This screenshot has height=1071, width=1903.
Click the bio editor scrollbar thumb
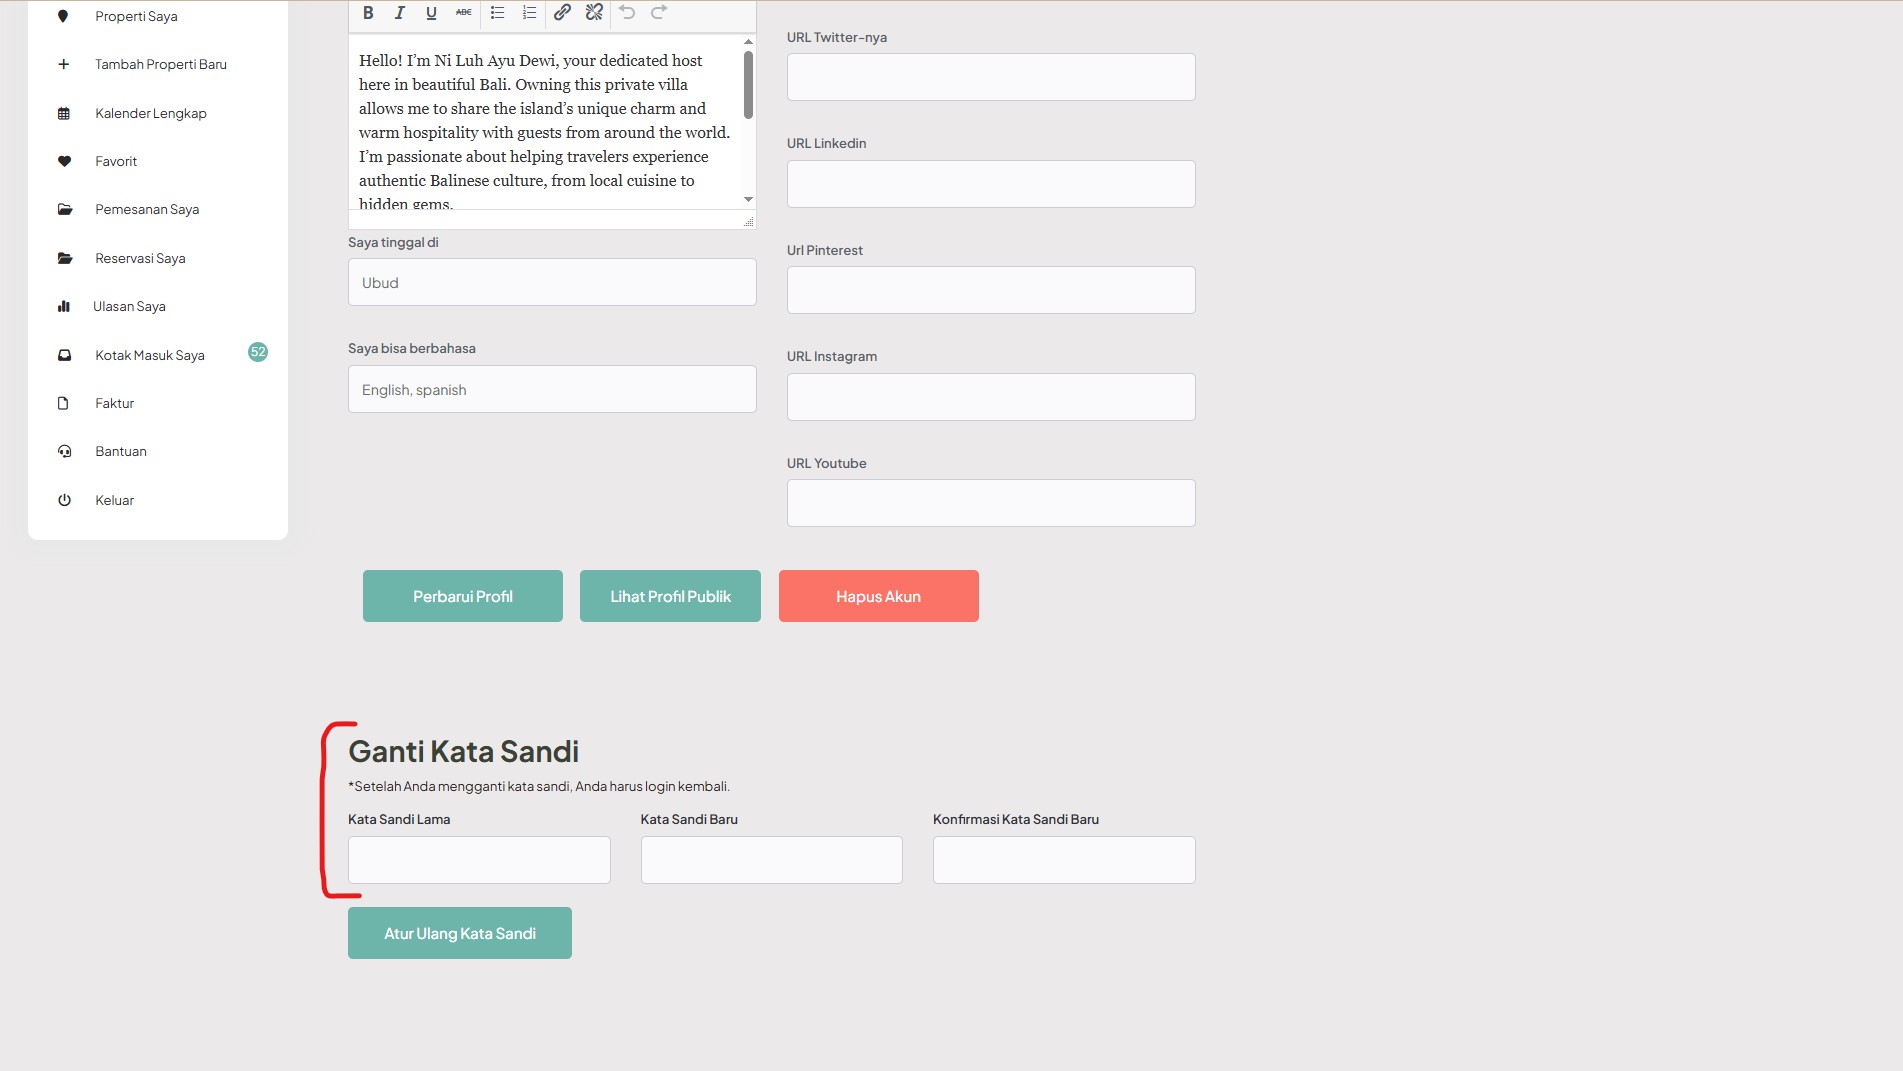pyautogui.click(x=748, y=85)
